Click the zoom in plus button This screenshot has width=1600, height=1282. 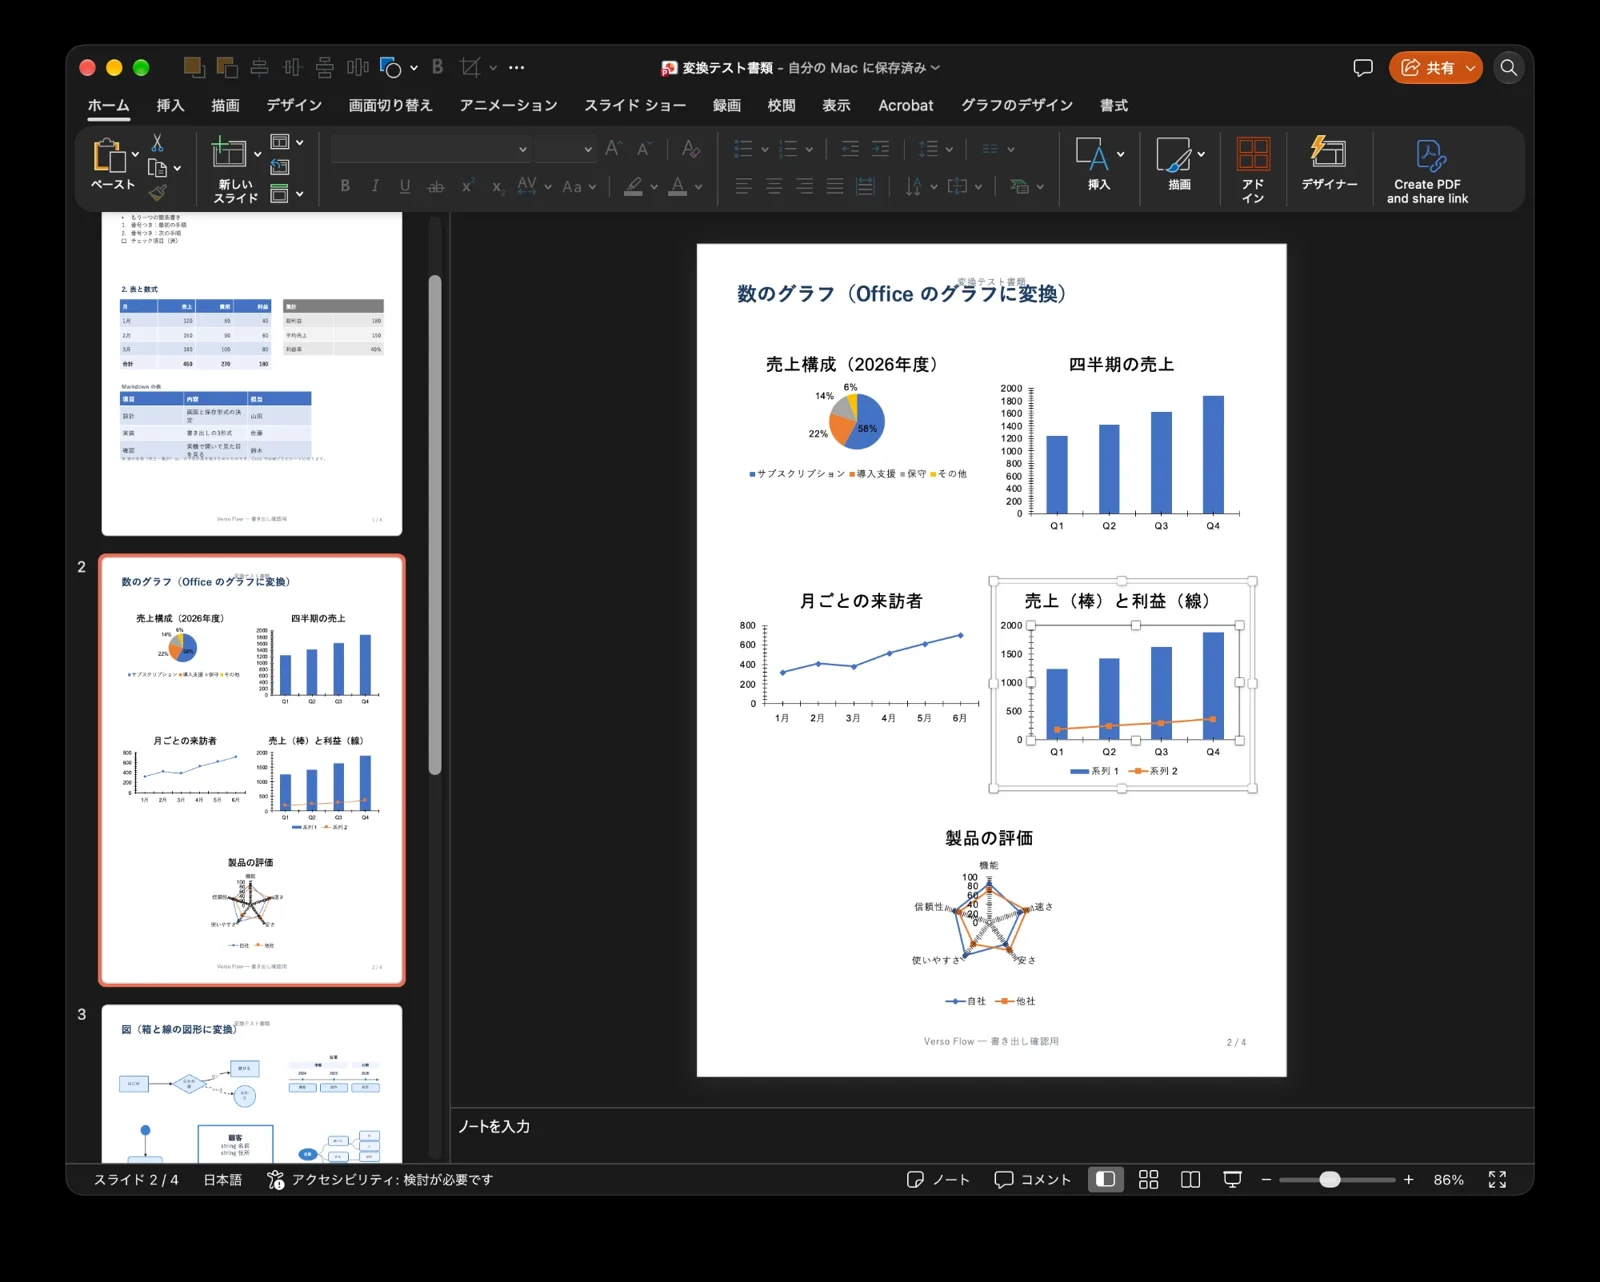1408,1180
